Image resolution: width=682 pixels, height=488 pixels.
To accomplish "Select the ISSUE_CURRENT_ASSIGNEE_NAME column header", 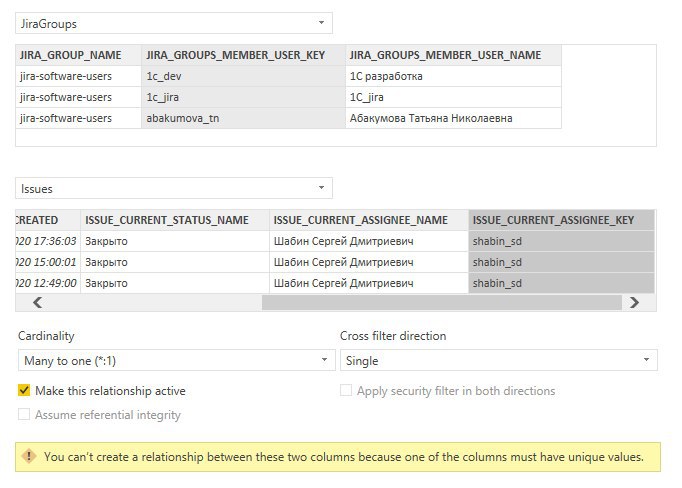I will click(369, 220).
